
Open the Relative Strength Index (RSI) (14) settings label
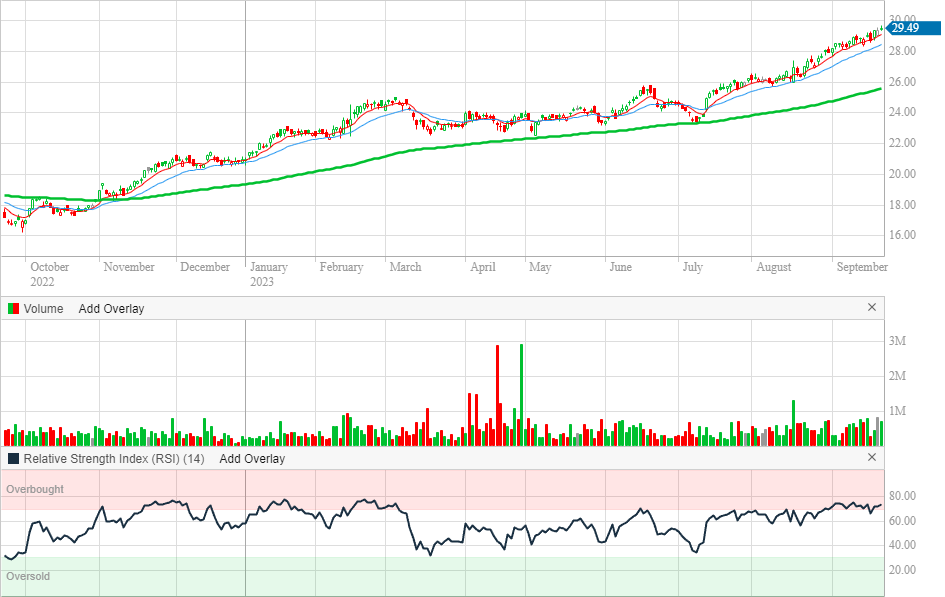point(114,459)
